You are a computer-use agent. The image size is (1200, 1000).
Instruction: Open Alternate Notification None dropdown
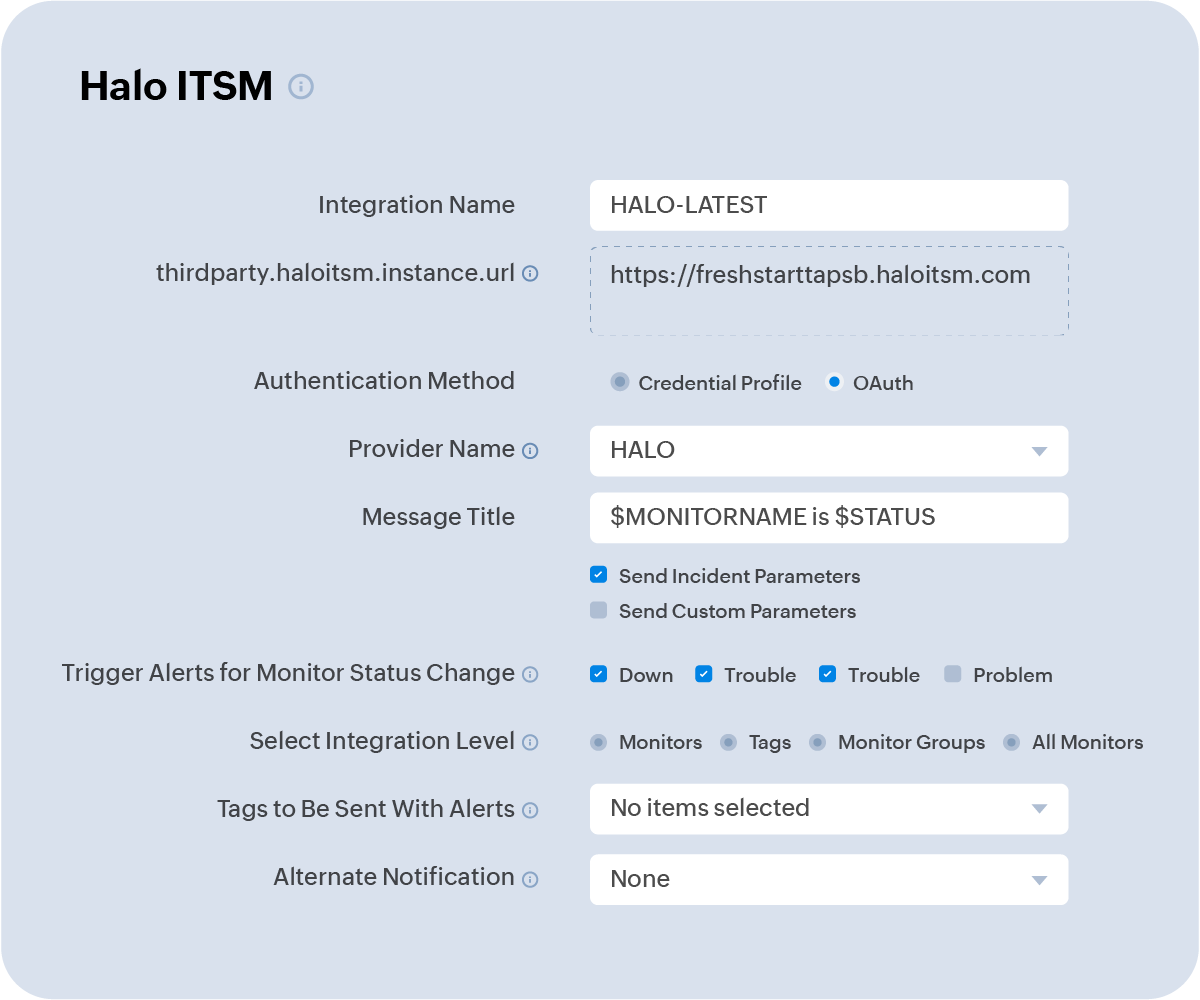pos(829,879)
